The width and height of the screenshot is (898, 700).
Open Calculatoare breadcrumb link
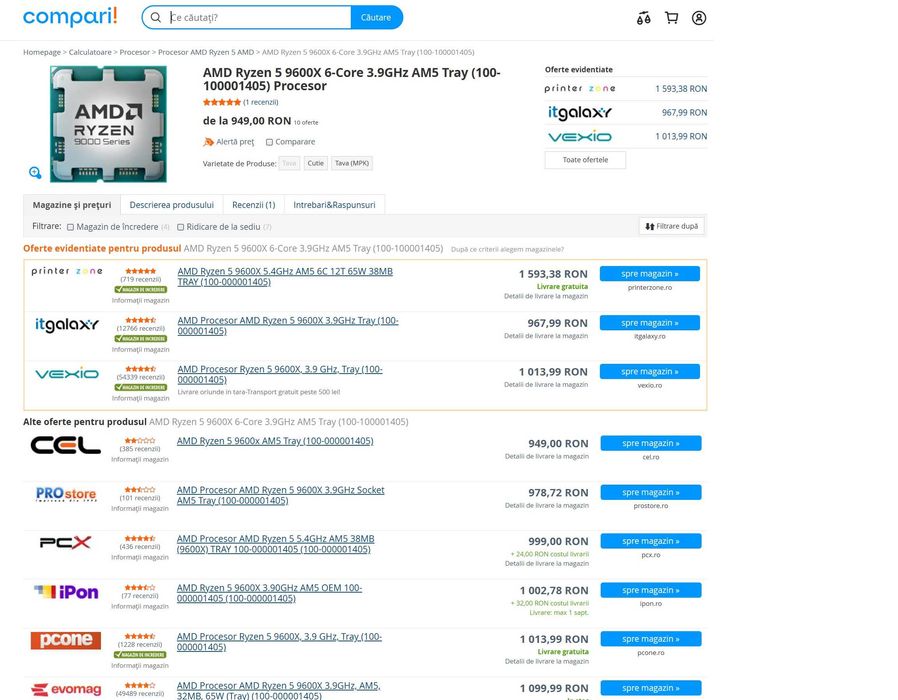[90, 52]
